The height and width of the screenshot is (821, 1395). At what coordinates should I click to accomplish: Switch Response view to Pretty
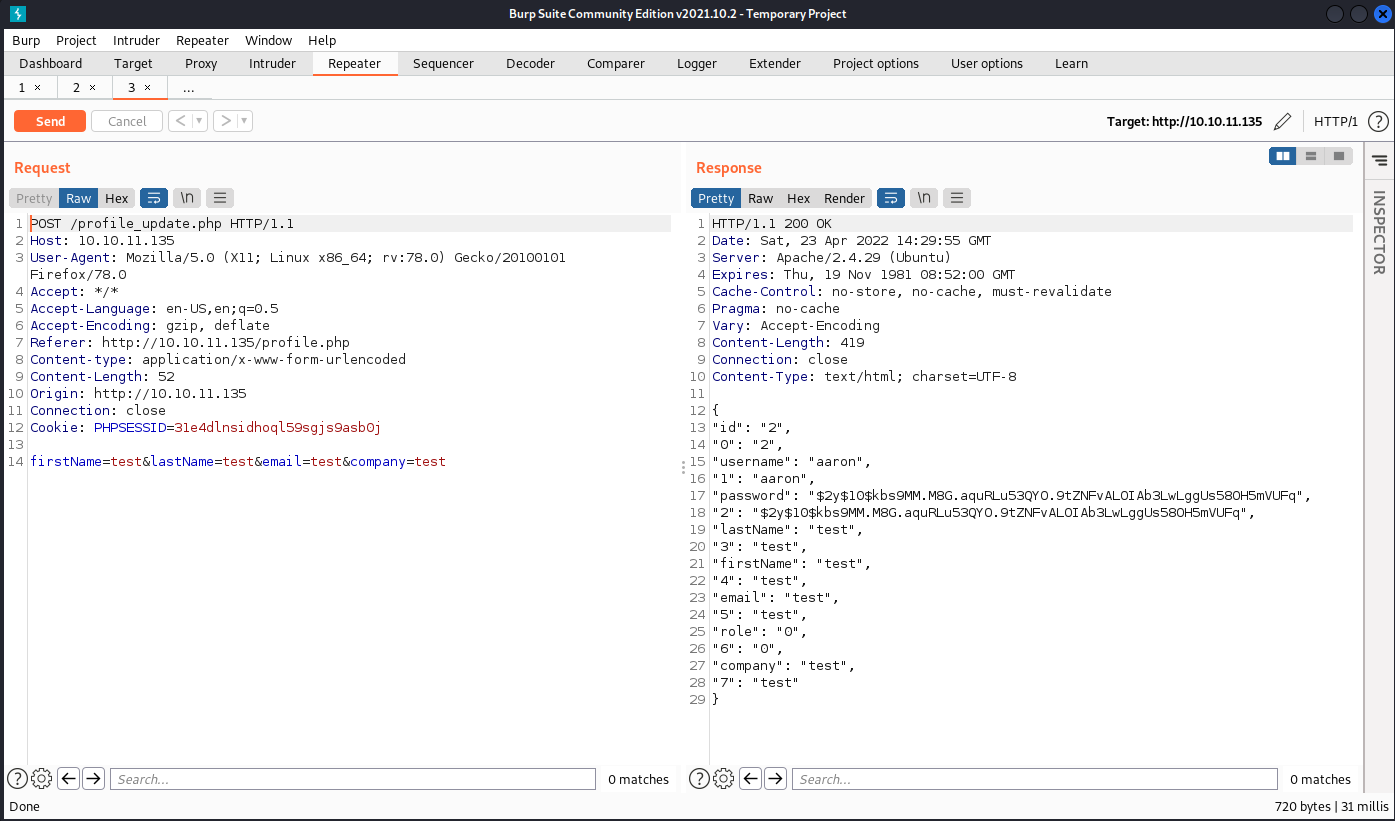[x=716, y=198]
